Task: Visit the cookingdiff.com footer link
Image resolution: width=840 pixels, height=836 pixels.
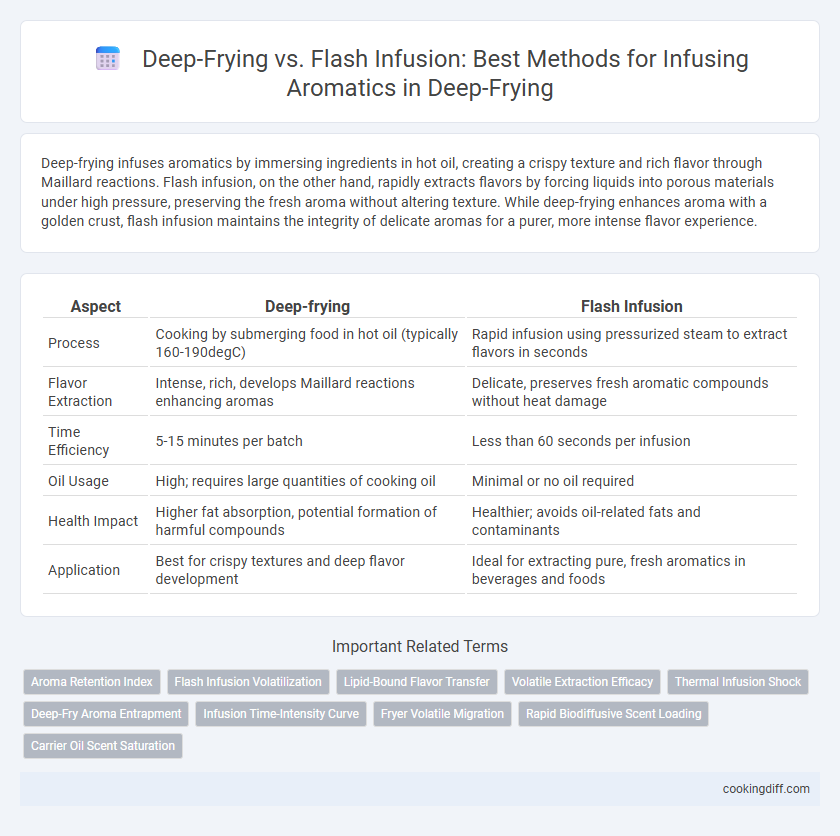Action: 766,789
